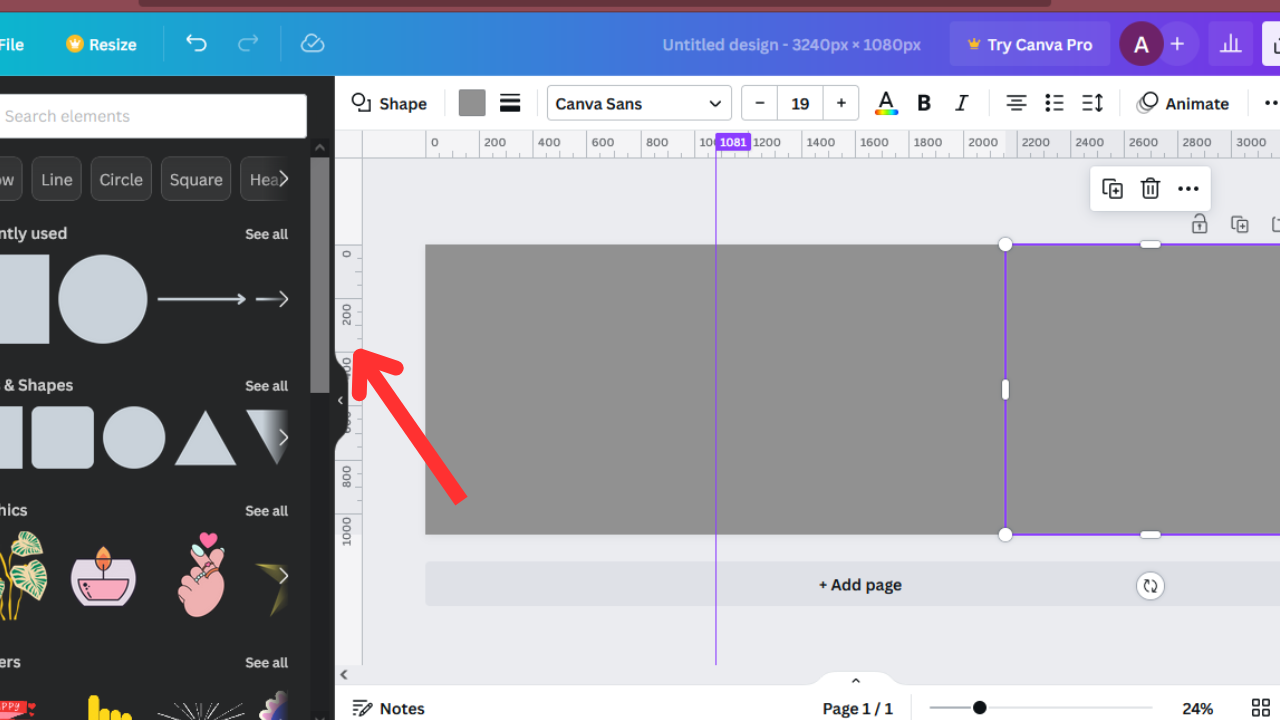Show more chips with right arrow

click(x=284, y=179)
